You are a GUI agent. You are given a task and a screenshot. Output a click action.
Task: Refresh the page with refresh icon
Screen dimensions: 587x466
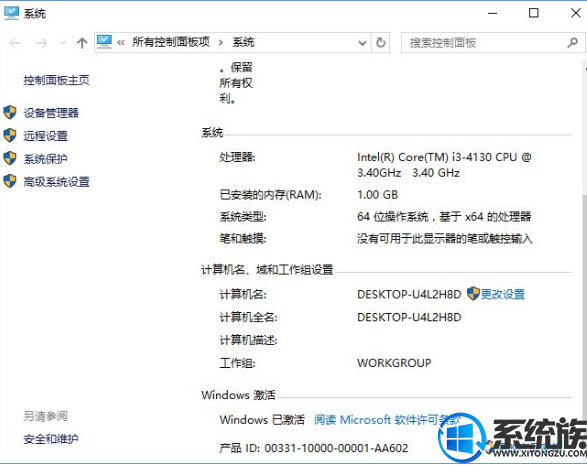(380, 43)
